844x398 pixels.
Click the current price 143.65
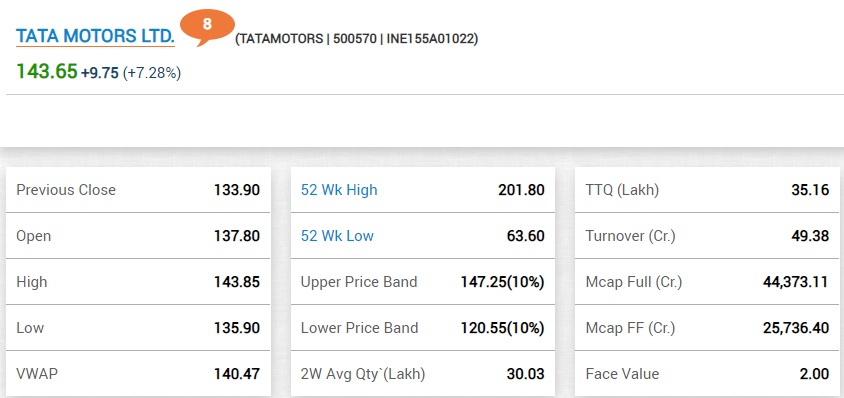pos(47,71)
